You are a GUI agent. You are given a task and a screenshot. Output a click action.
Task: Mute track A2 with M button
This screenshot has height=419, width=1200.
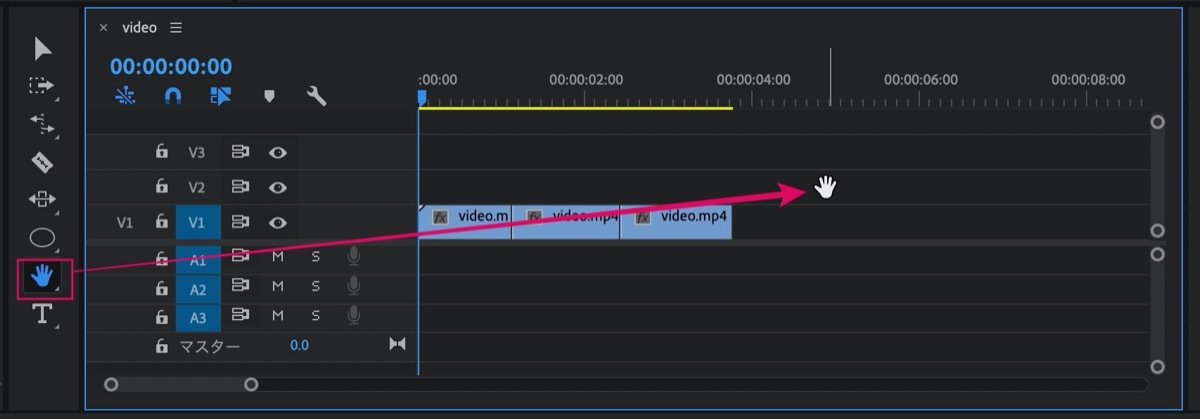(278, 287)
